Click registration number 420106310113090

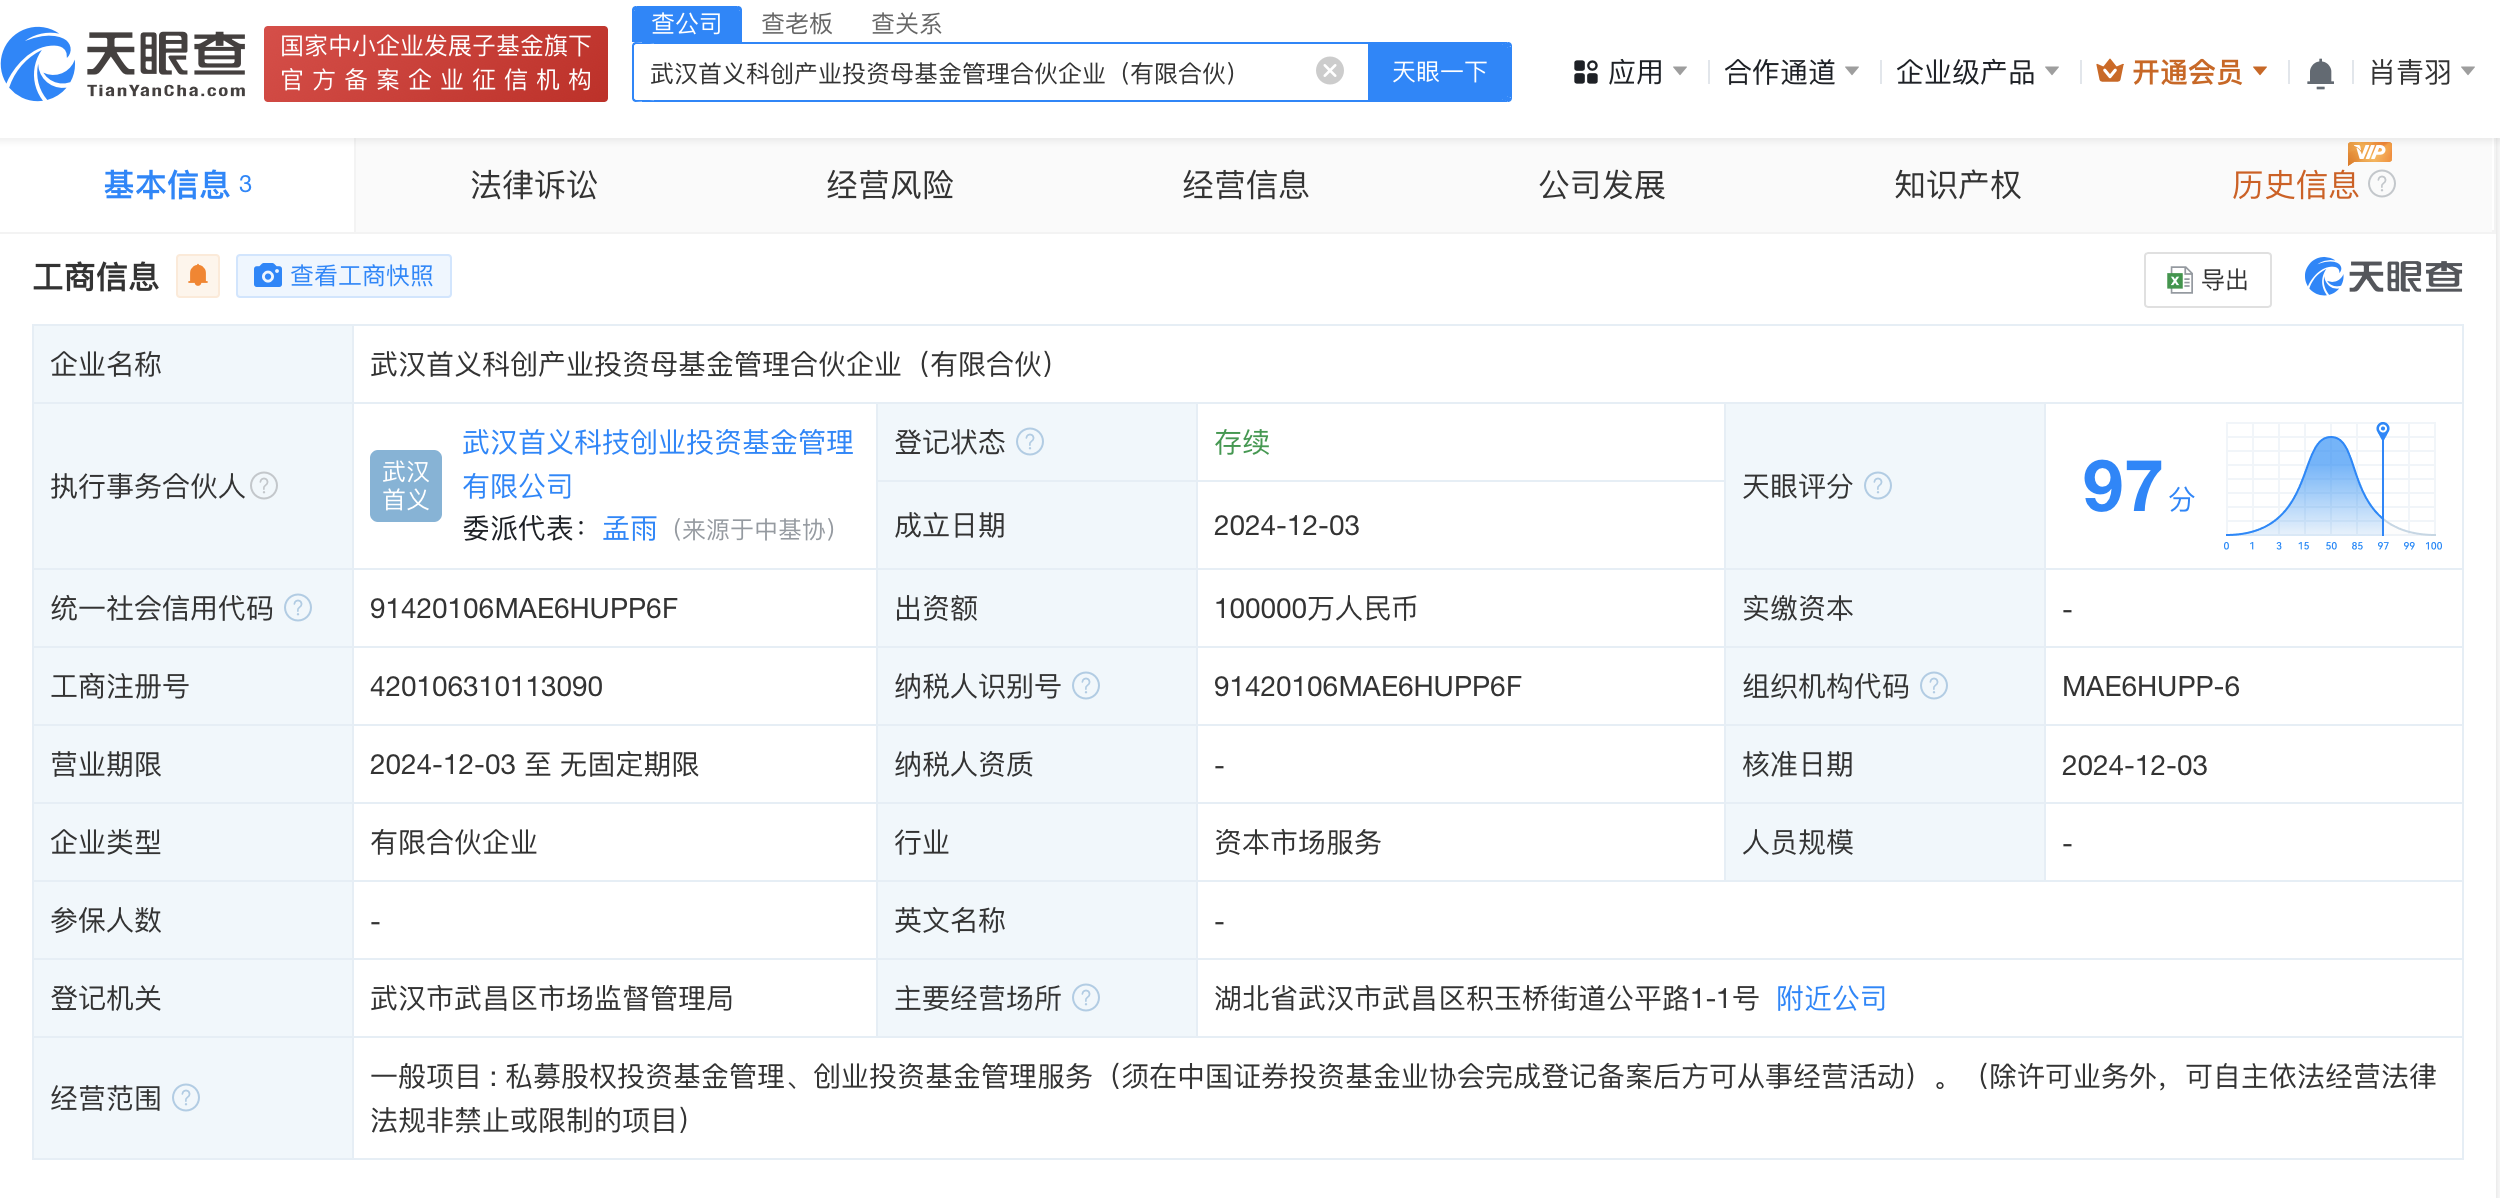click(x=486, y=686)
